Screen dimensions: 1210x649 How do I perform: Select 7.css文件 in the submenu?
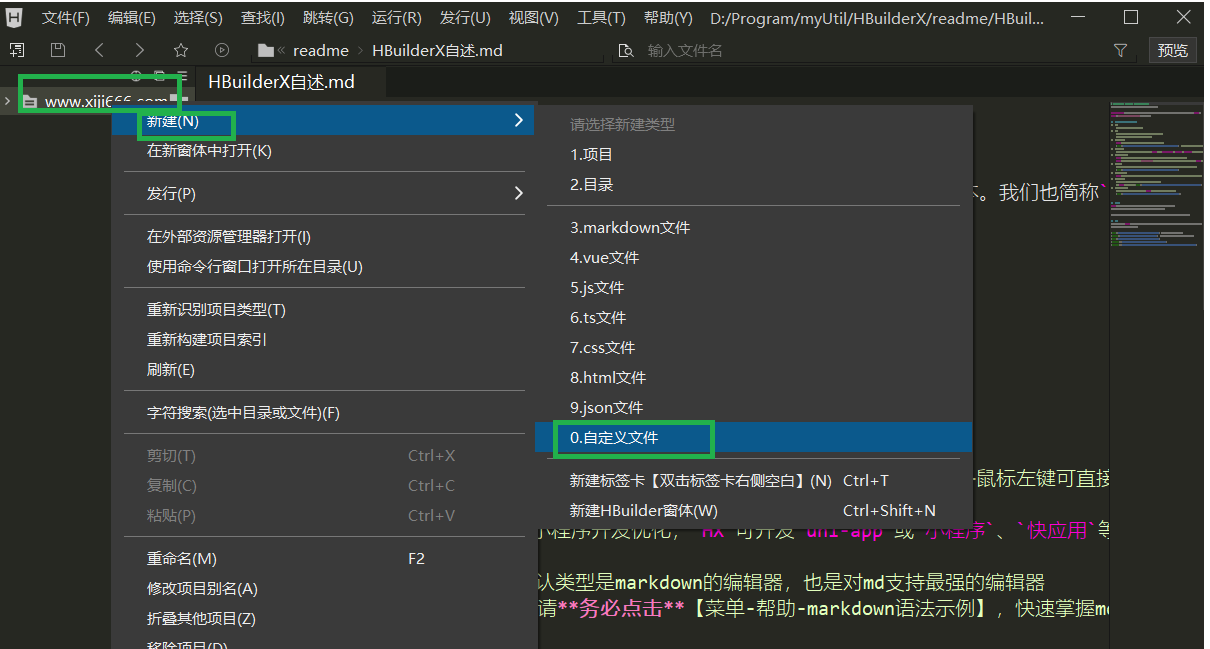coord(753,348)
